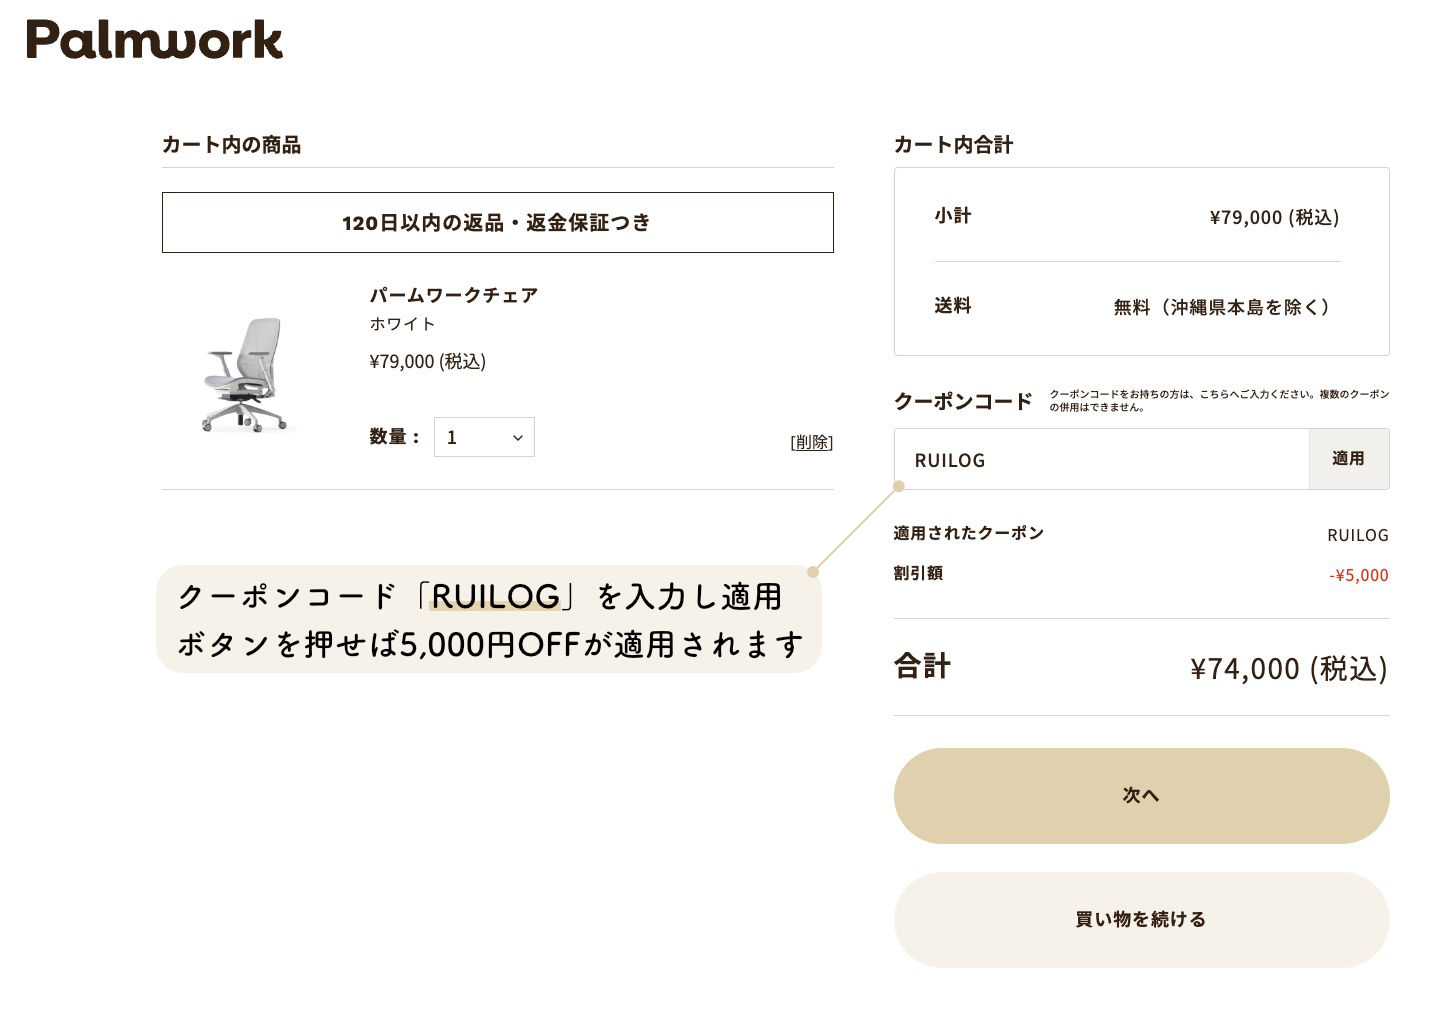Click the -¥5,000 discount amount

click(1357, 574)
